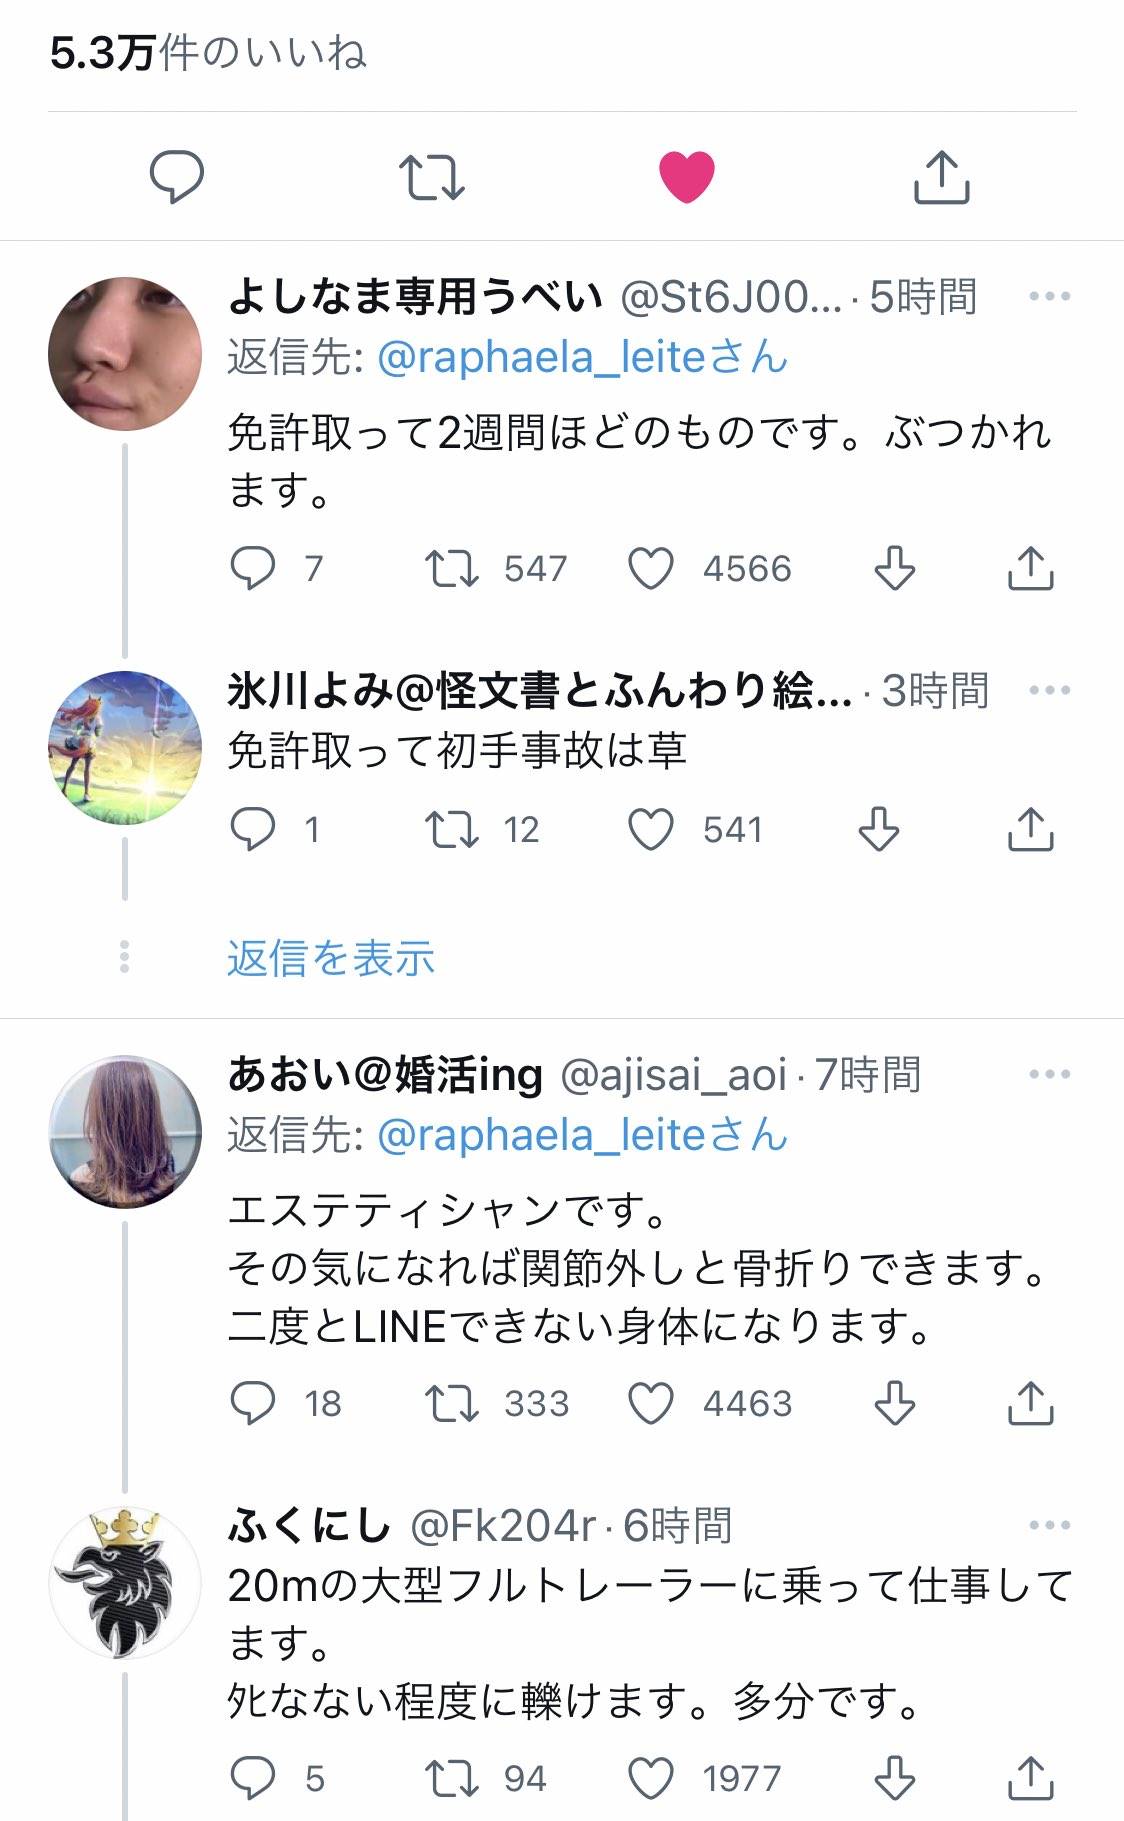
Task: Open あおい@婚活ing profile picture
Action: pos(125,1131)
